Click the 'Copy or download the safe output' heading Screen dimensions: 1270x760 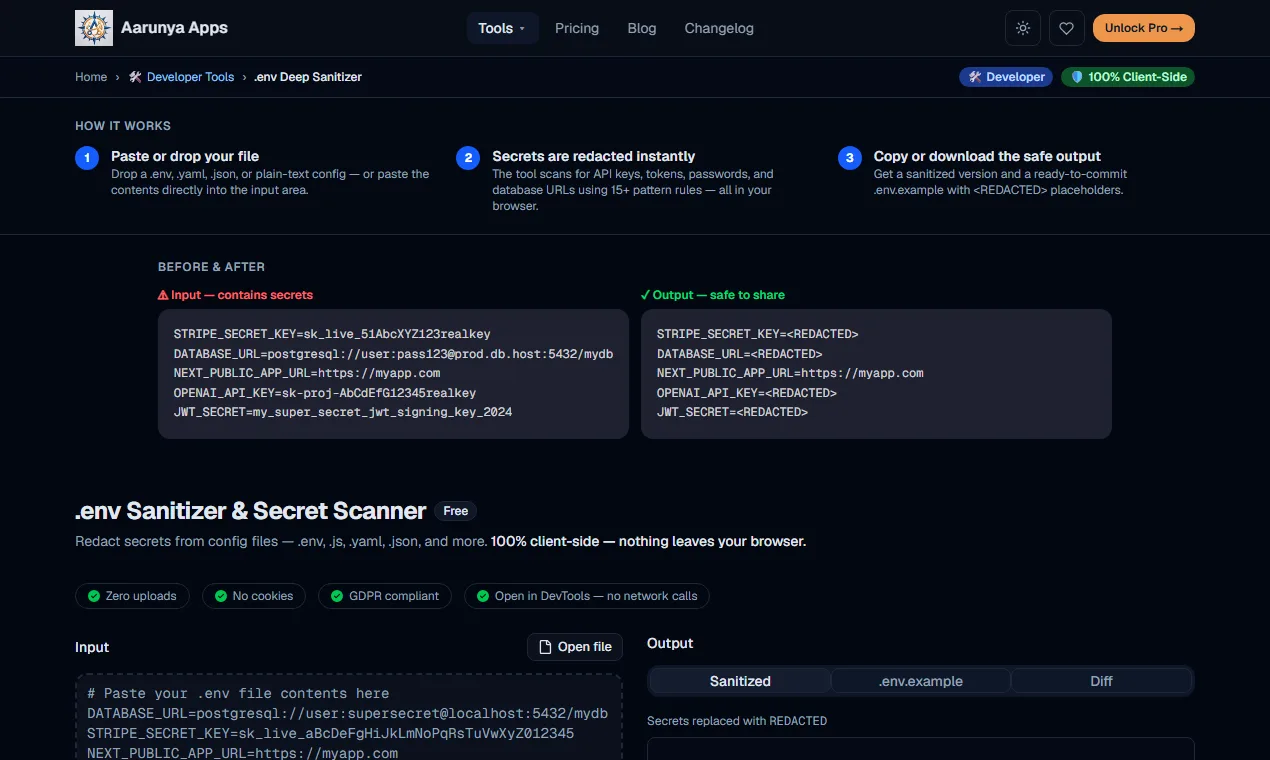(x=987, y=156)
